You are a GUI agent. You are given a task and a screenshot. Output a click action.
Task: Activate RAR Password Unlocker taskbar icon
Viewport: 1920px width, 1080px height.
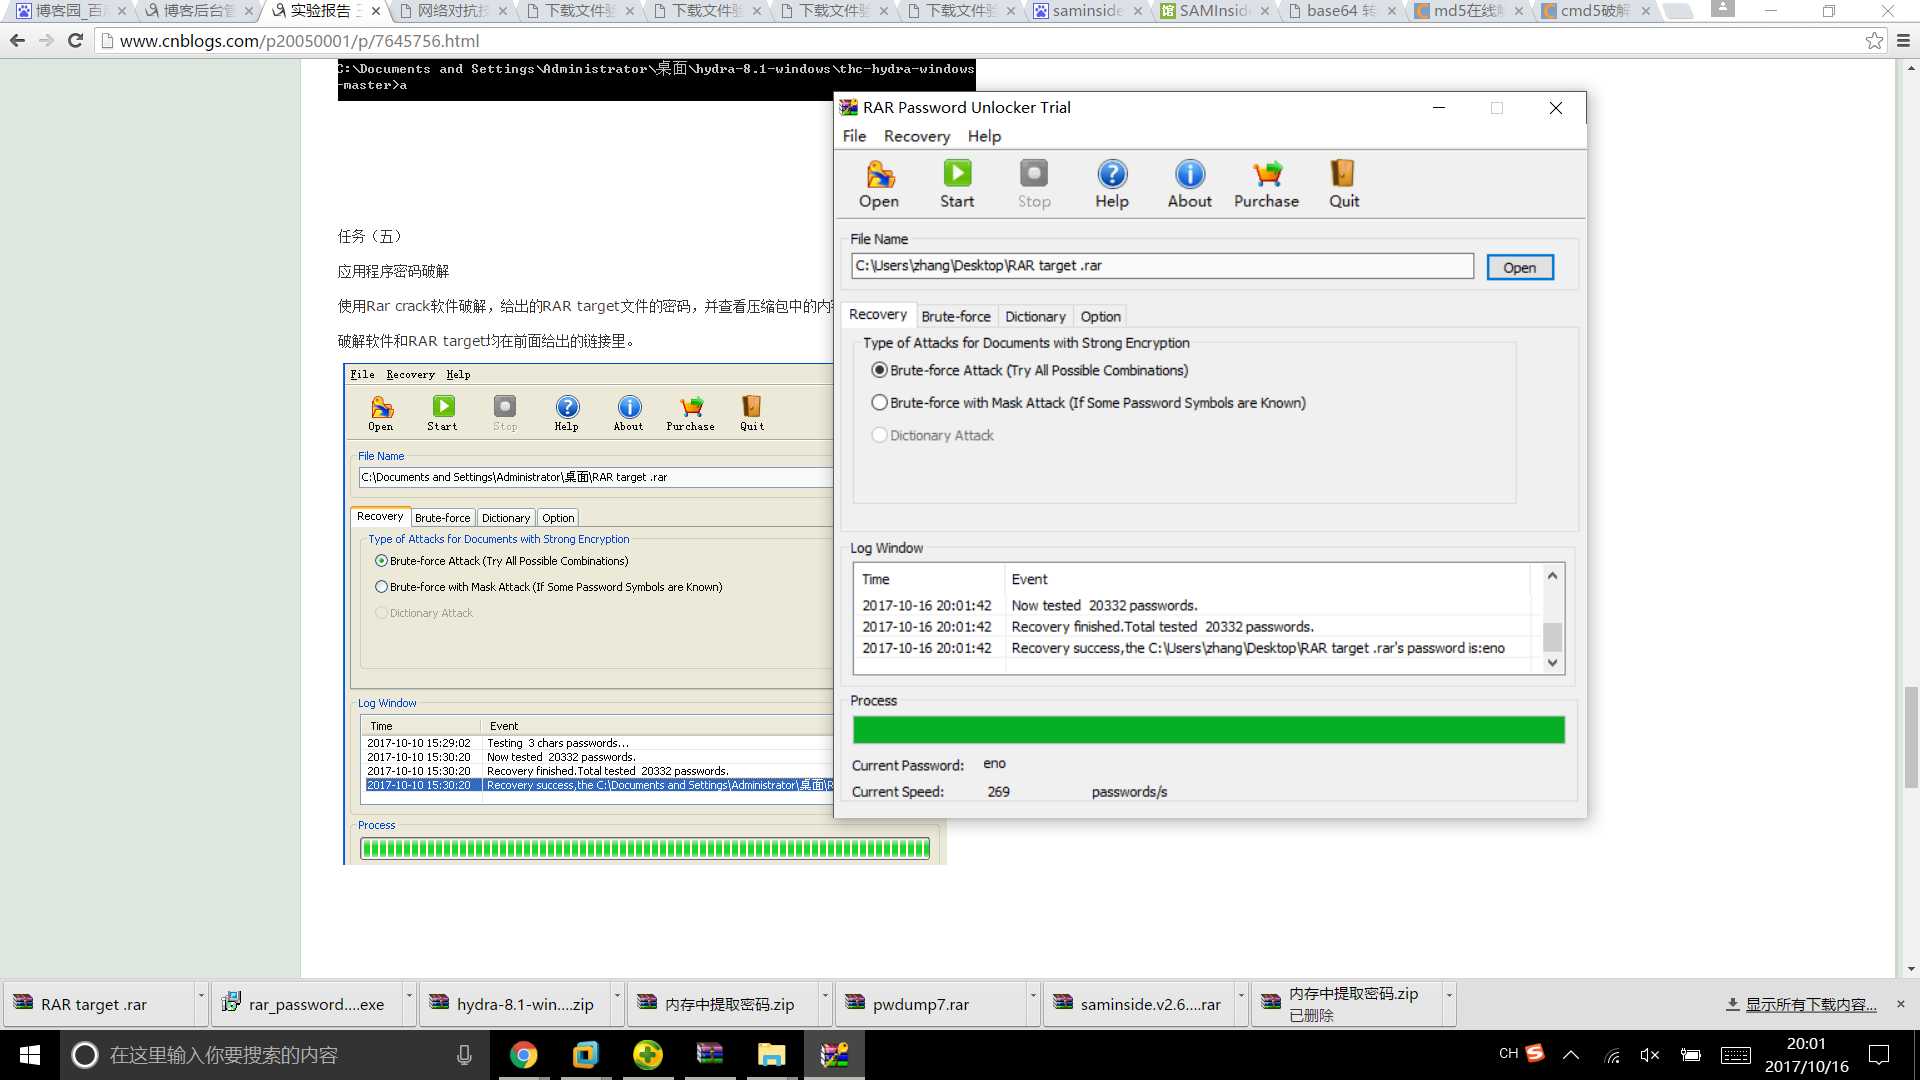coord(834,1055)
